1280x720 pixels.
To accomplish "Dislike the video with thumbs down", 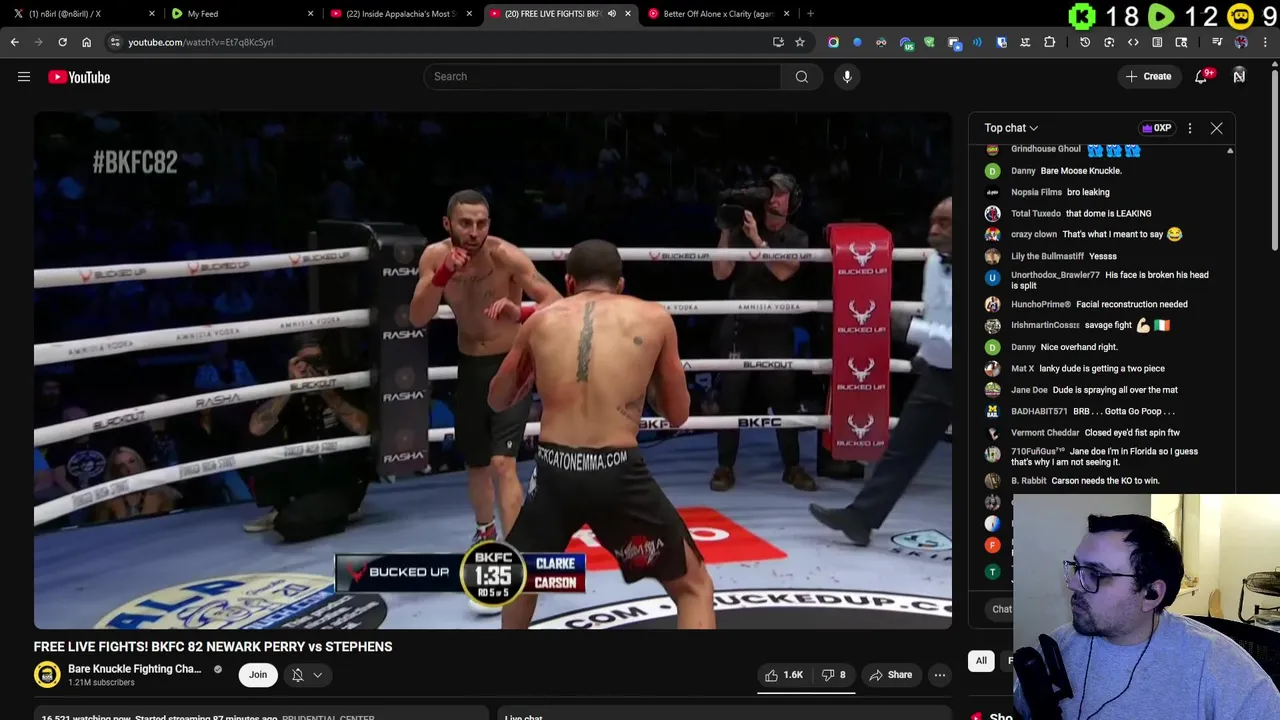I will (x=833, y=675).
